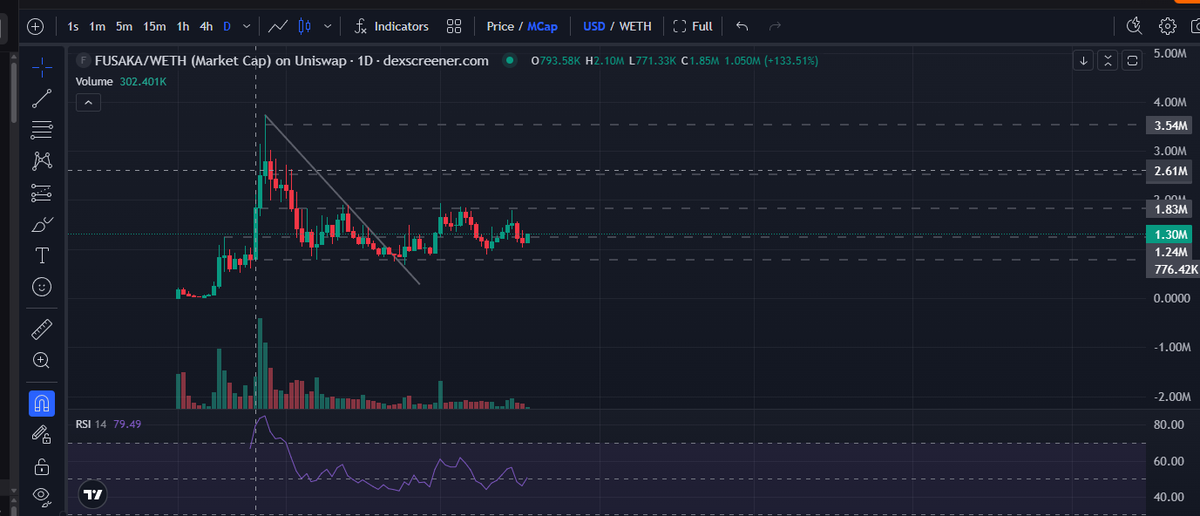
Task: Switch chart to Price mode
Action: coord(500,26)
